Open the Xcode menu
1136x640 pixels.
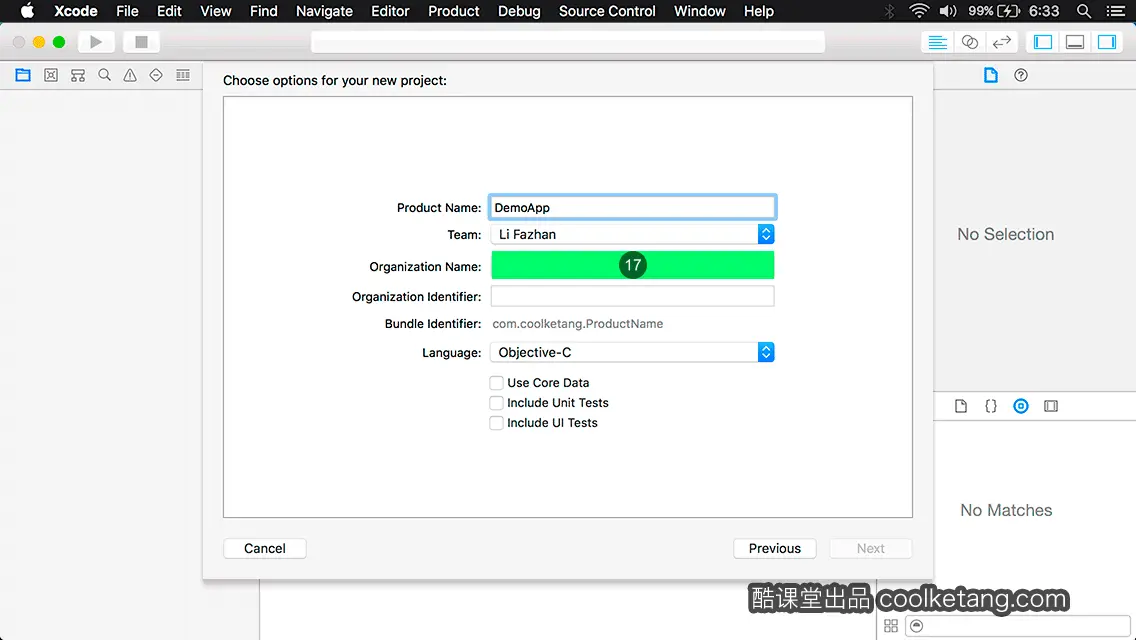pyautogui.click(x=75, y=11)
